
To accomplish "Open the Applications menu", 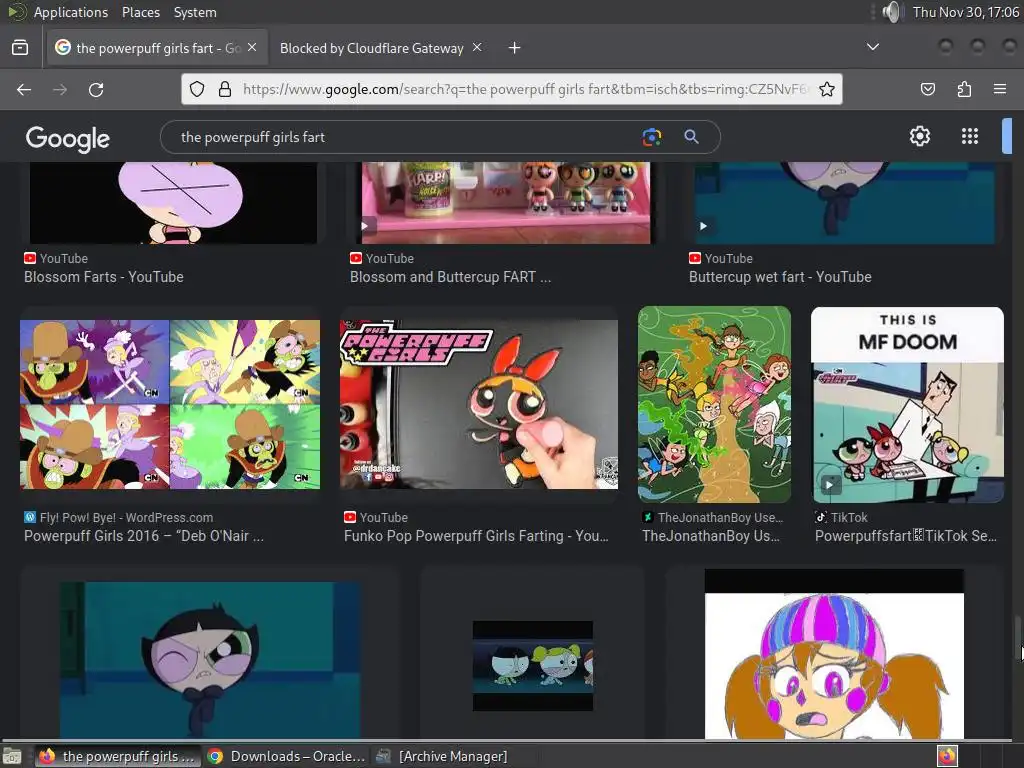I will tap(71, 12).
